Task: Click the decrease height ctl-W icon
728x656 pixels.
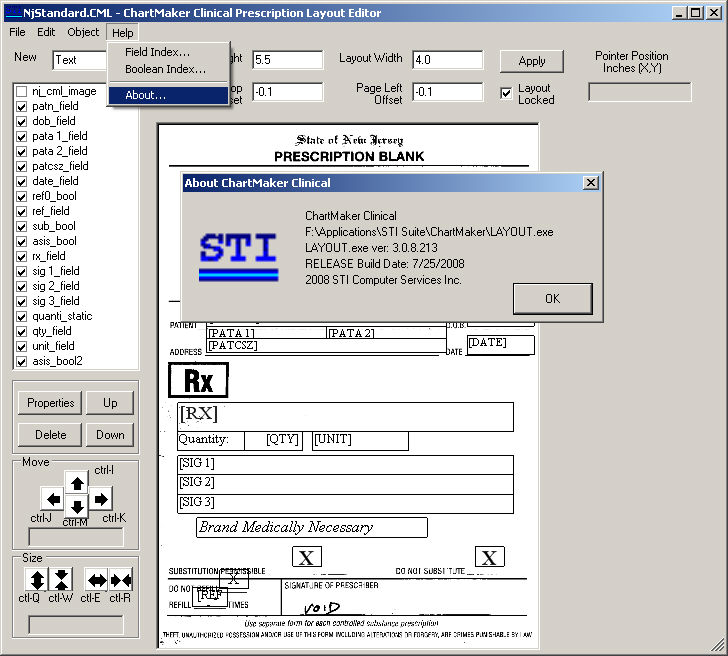Action: 61,580
